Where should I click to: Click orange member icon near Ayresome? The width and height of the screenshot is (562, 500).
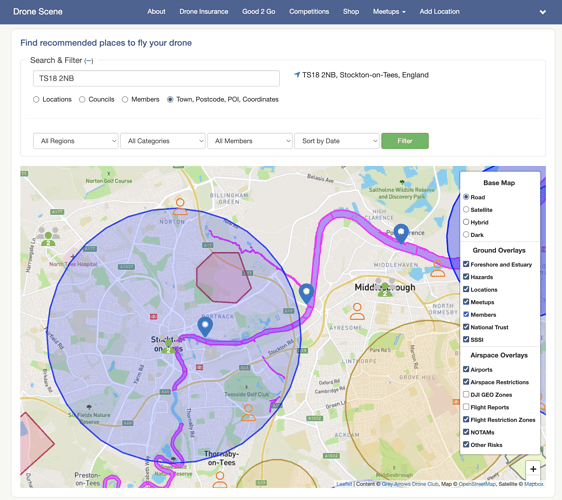coord(357,311)
